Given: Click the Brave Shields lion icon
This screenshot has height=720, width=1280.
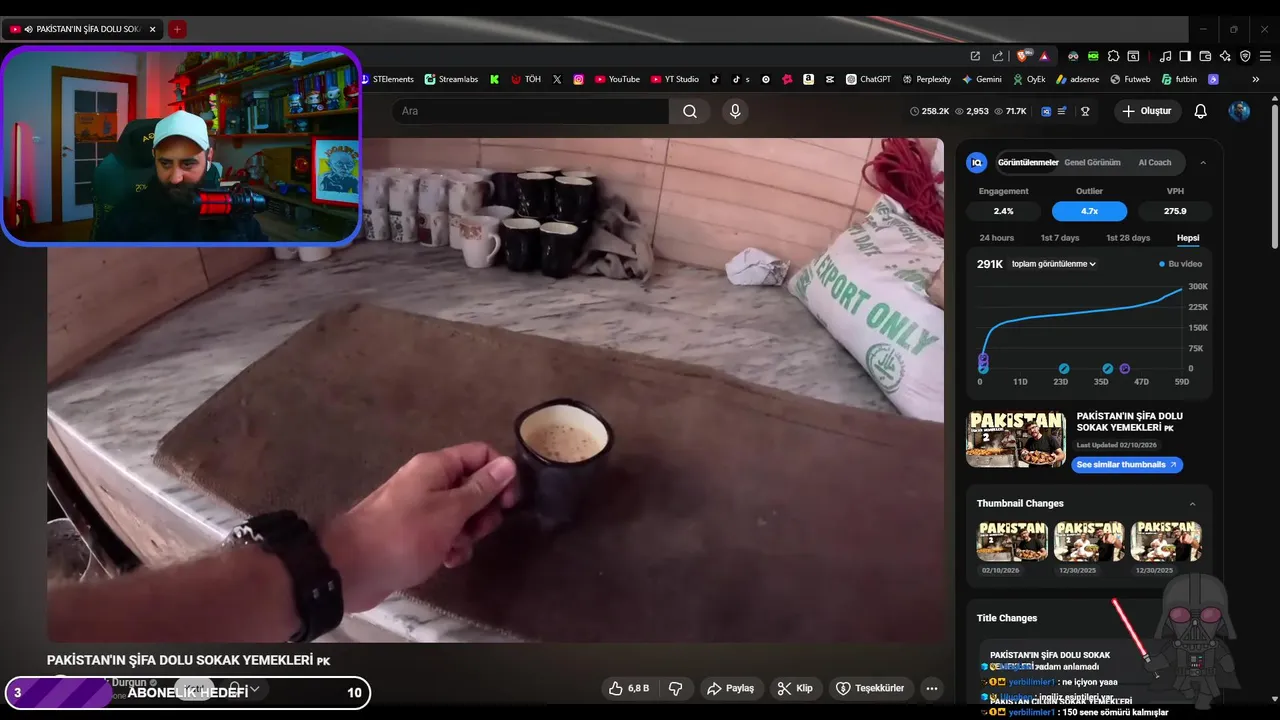Looking at the screenshot, I should coord(1023,56).
